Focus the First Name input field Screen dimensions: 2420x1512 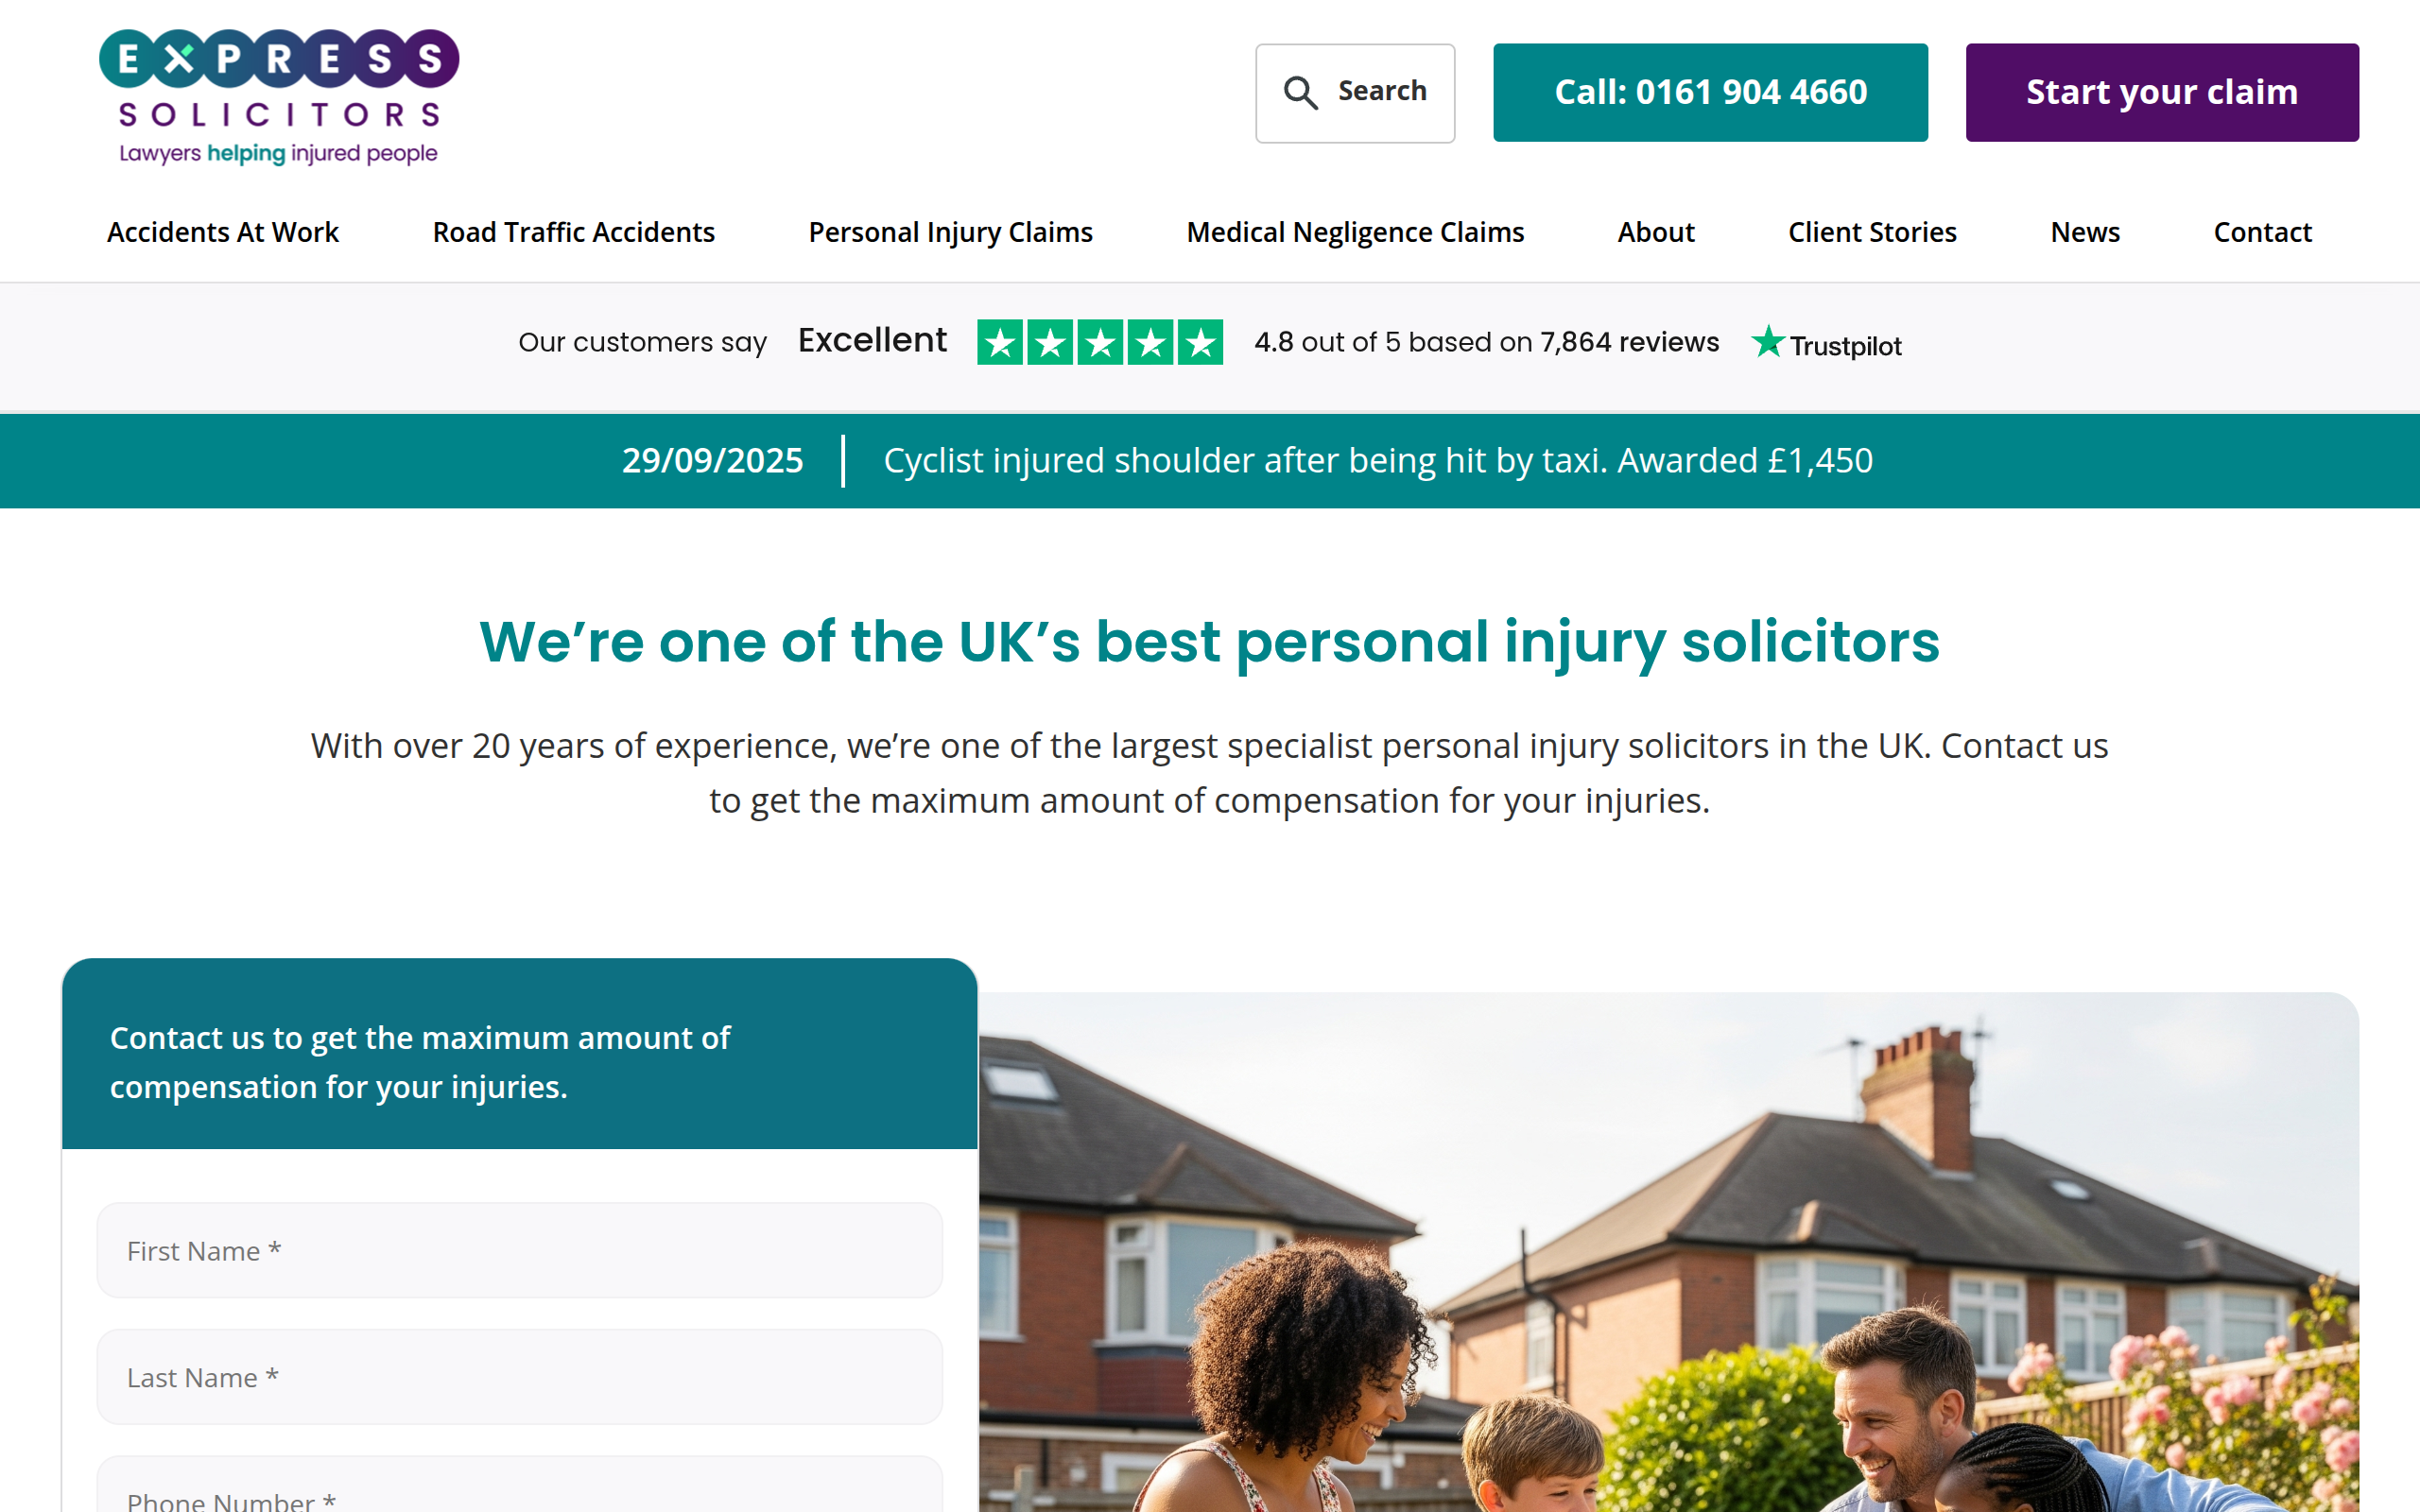519,1250
